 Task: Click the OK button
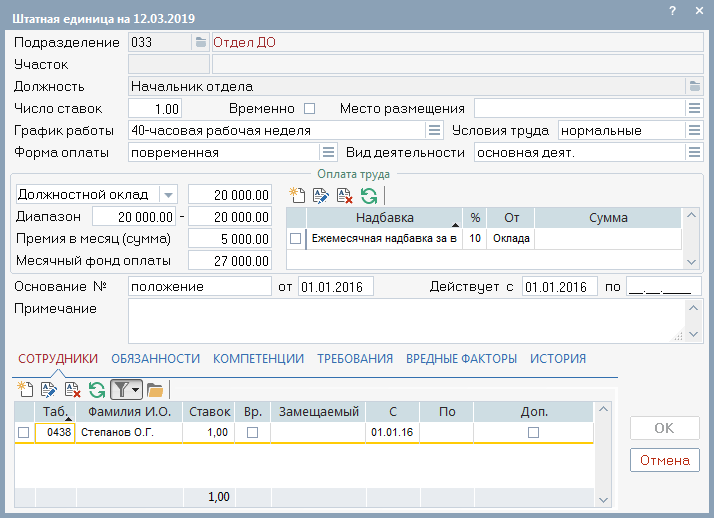(664, 428)
